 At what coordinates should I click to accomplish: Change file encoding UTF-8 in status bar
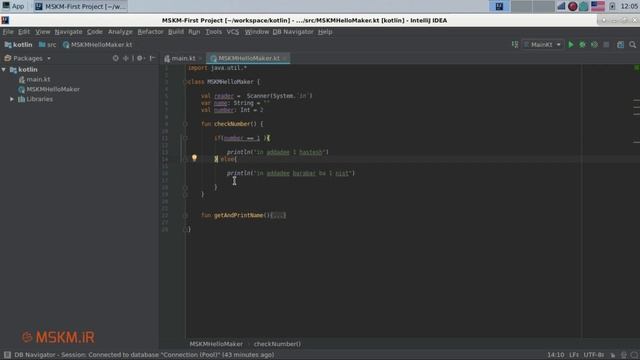(x=593, y=355)
